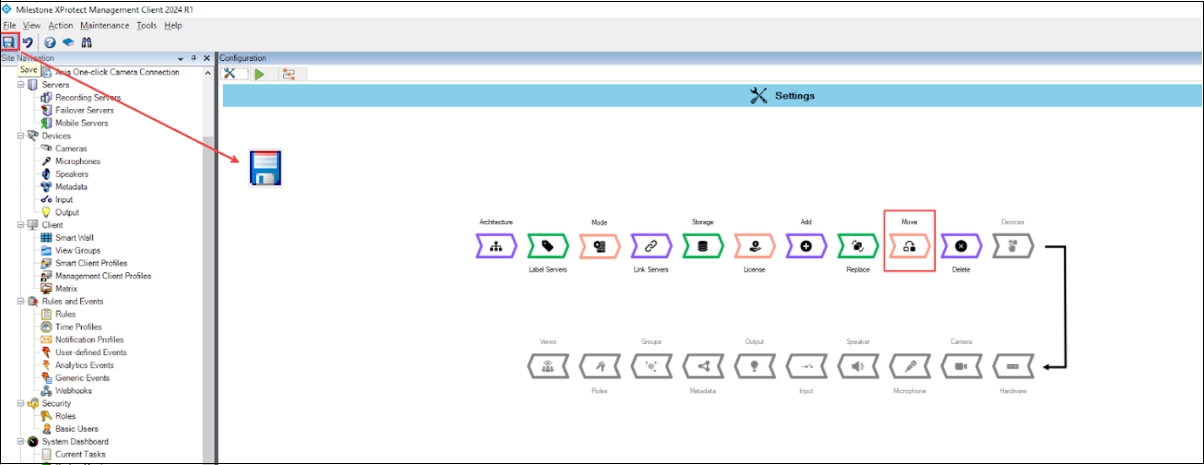Image resolution: width=1204 pixels, height=465 pixels.
Task: Open the Tools menu
Action: point(147,25)
